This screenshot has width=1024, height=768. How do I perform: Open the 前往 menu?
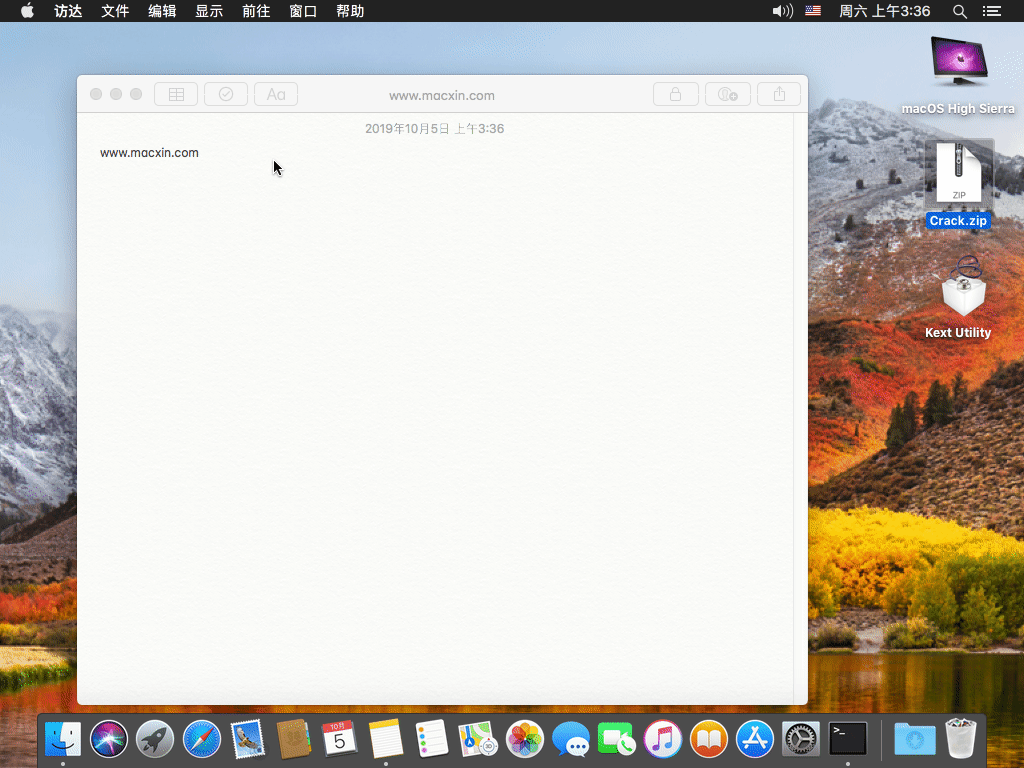(256, 11)
